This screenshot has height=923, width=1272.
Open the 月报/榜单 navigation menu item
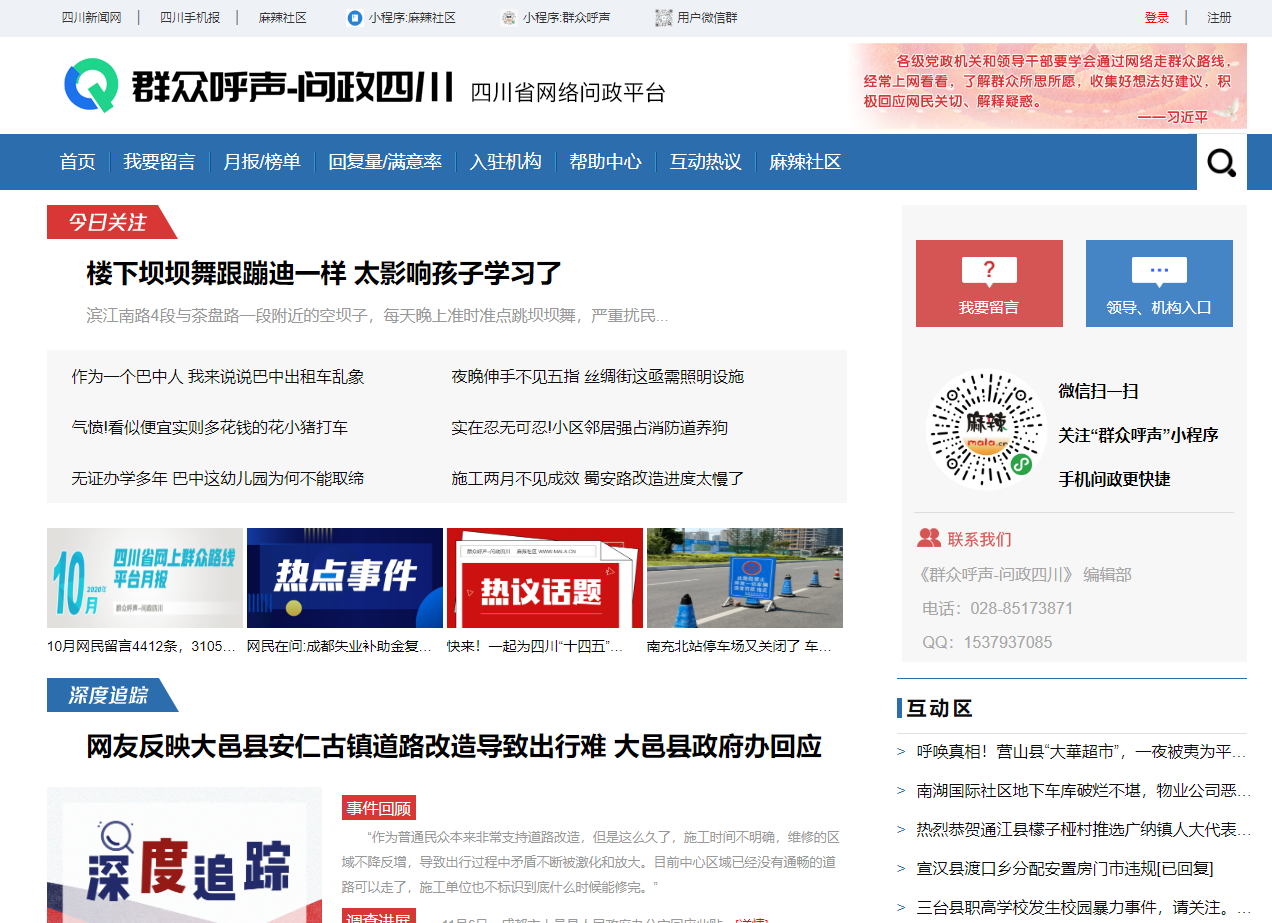point(262,162)
